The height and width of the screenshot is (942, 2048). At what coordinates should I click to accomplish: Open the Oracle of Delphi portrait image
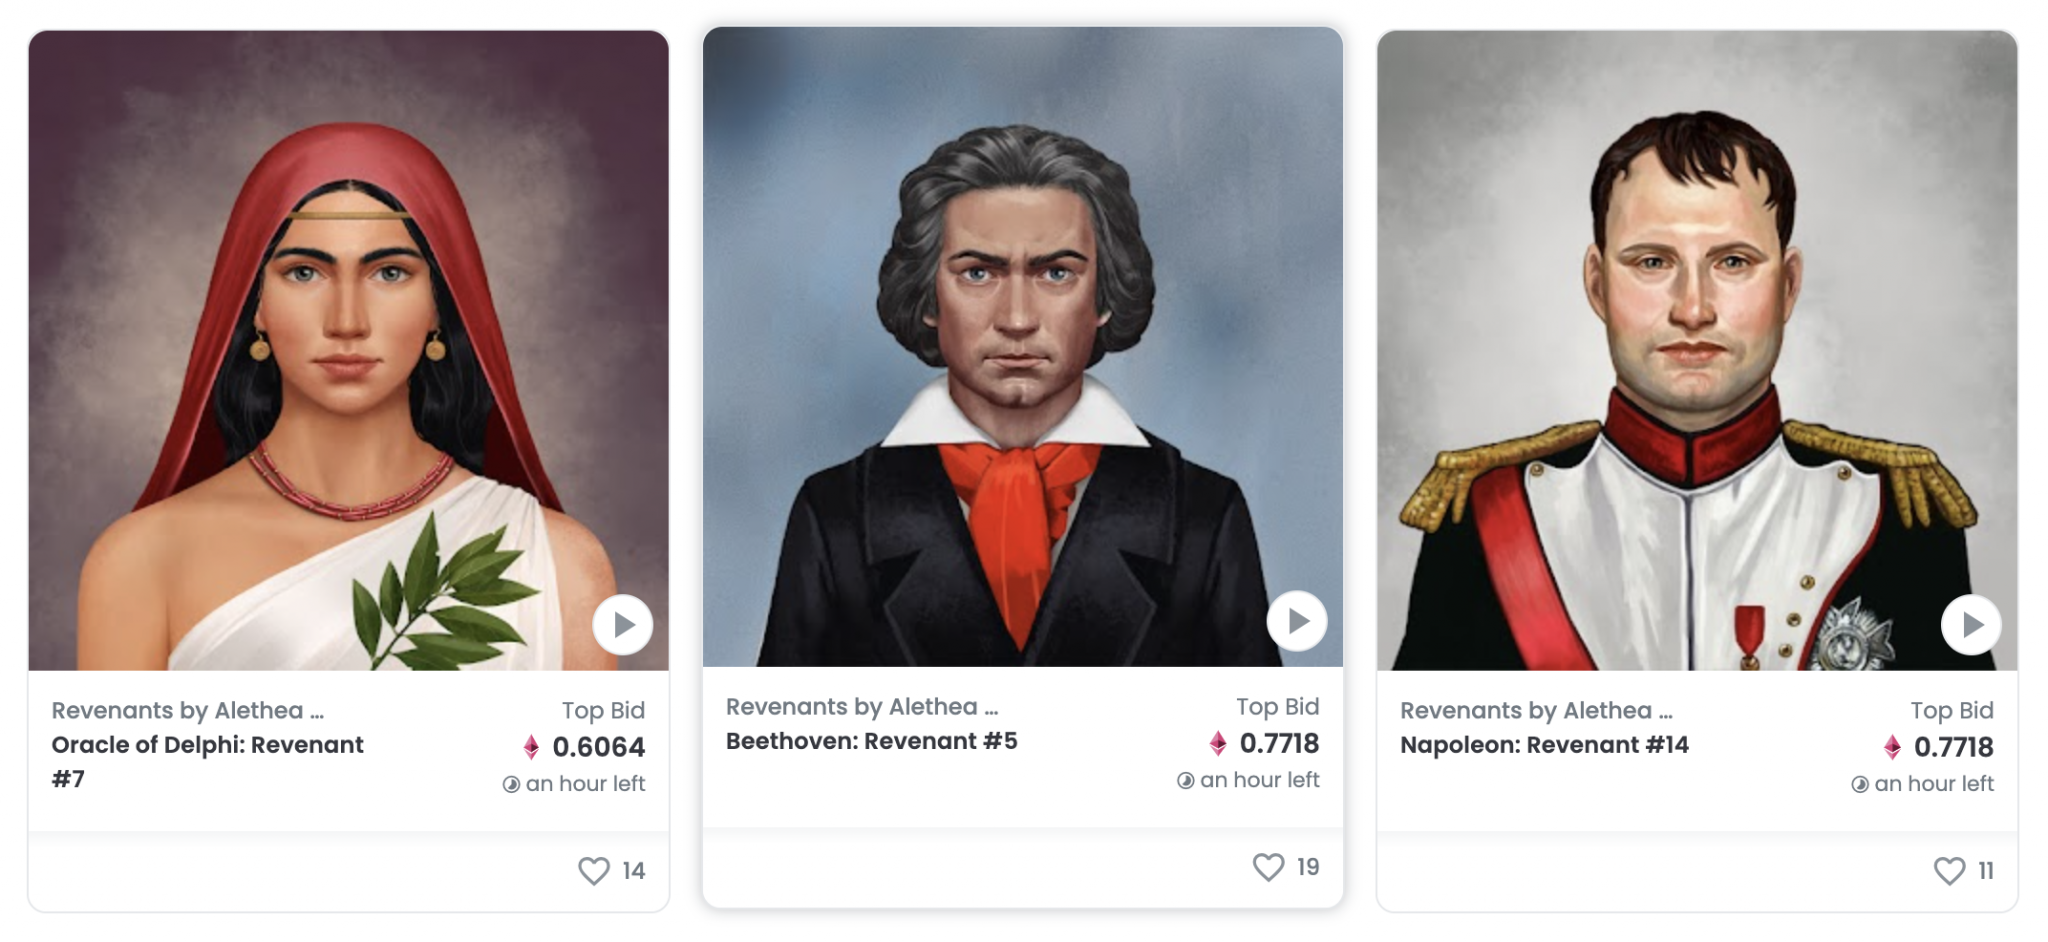(x=348, y=350)
